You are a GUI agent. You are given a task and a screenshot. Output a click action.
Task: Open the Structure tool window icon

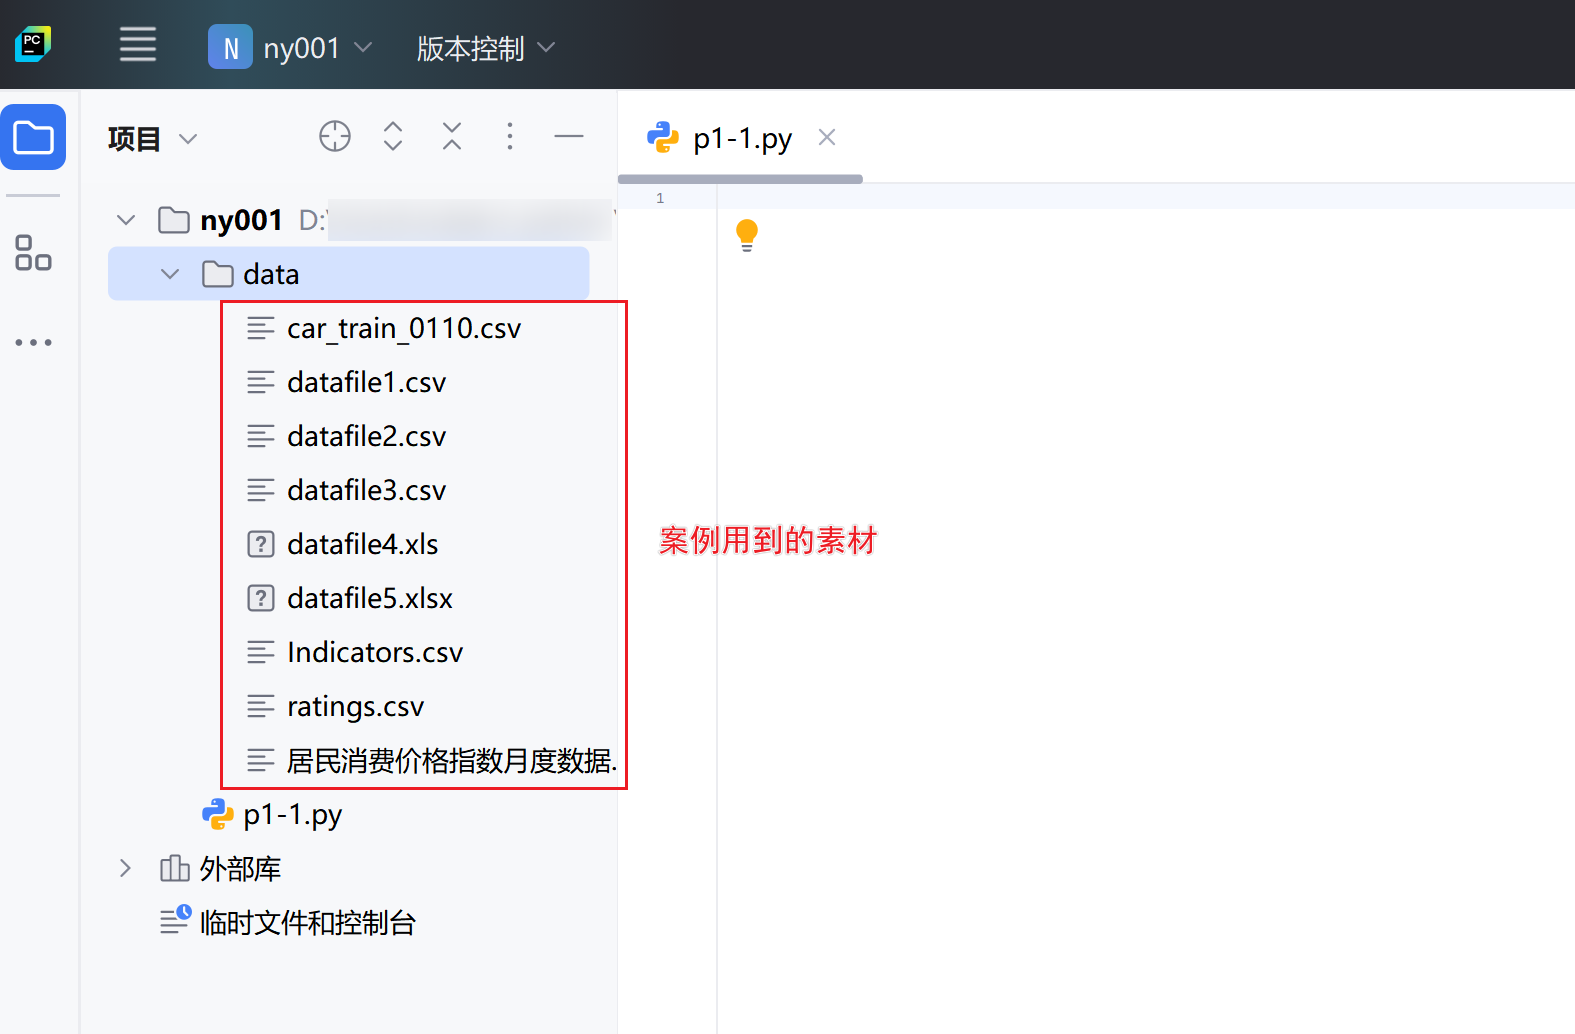(33, 253)
